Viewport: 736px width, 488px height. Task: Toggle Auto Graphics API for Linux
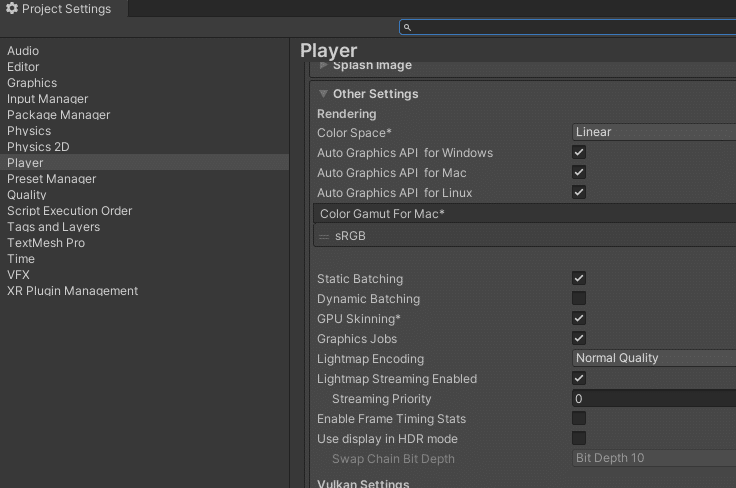point(579,192)
